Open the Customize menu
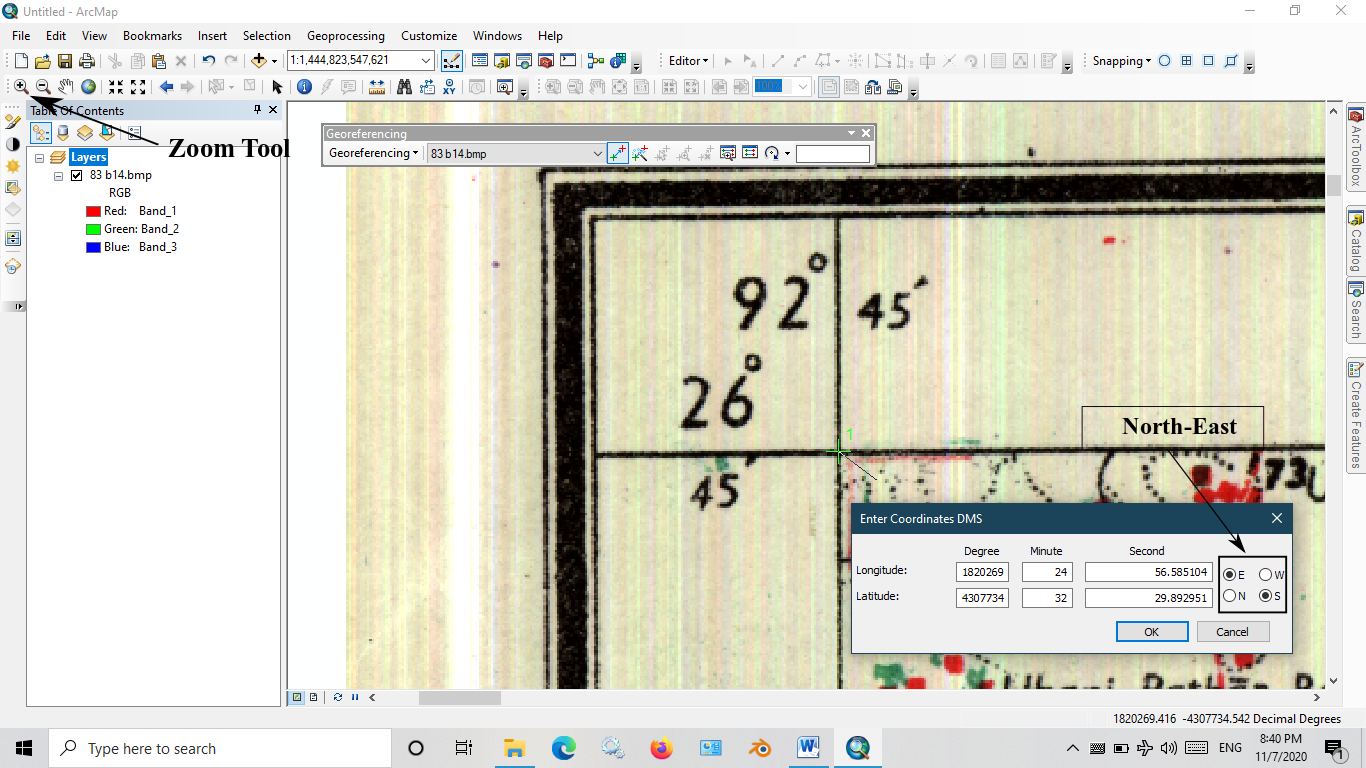The image size is (1366, 768). pyautogui.click(x=428, y=35)
